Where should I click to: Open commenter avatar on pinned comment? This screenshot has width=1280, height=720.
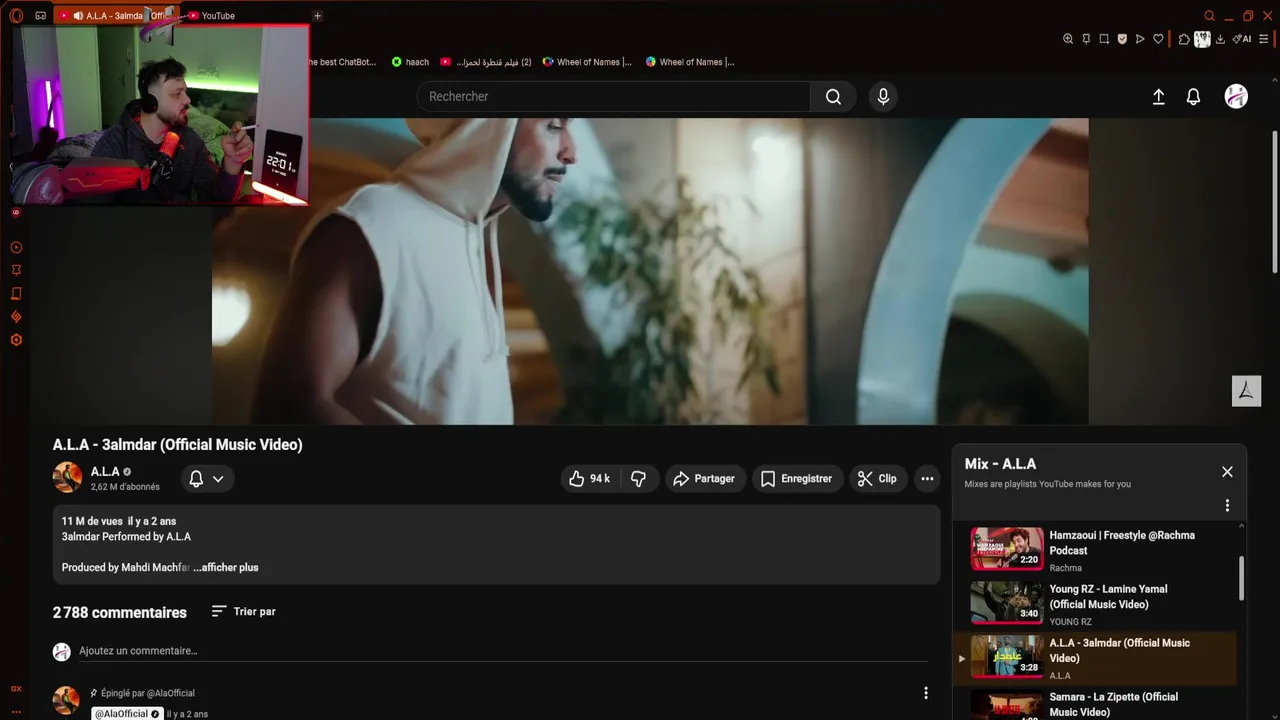66,700
